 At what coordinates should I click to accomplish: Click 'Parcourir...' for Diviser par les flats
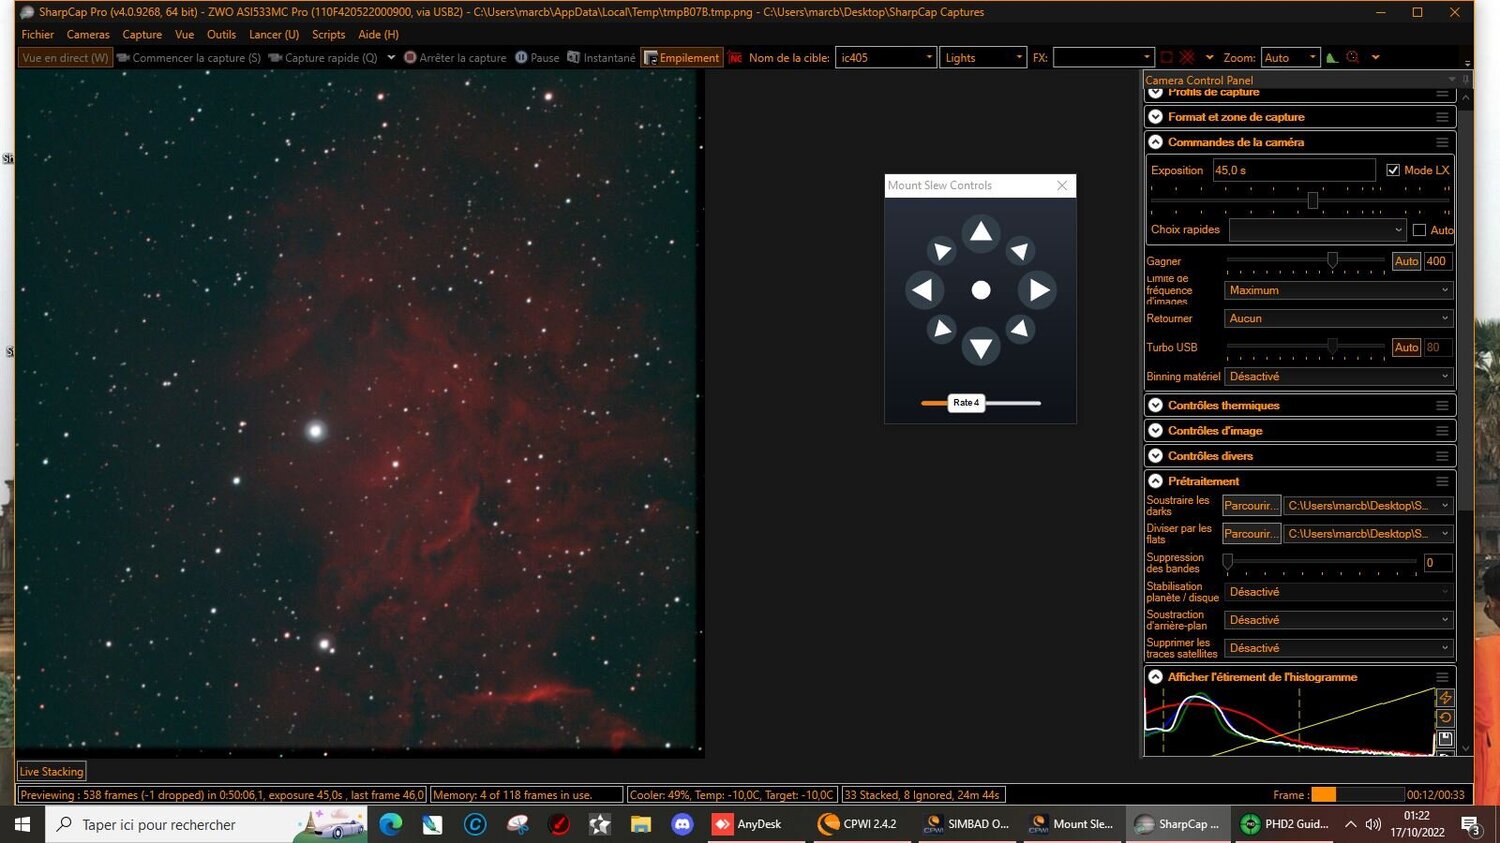click(x=1251, y=534)
